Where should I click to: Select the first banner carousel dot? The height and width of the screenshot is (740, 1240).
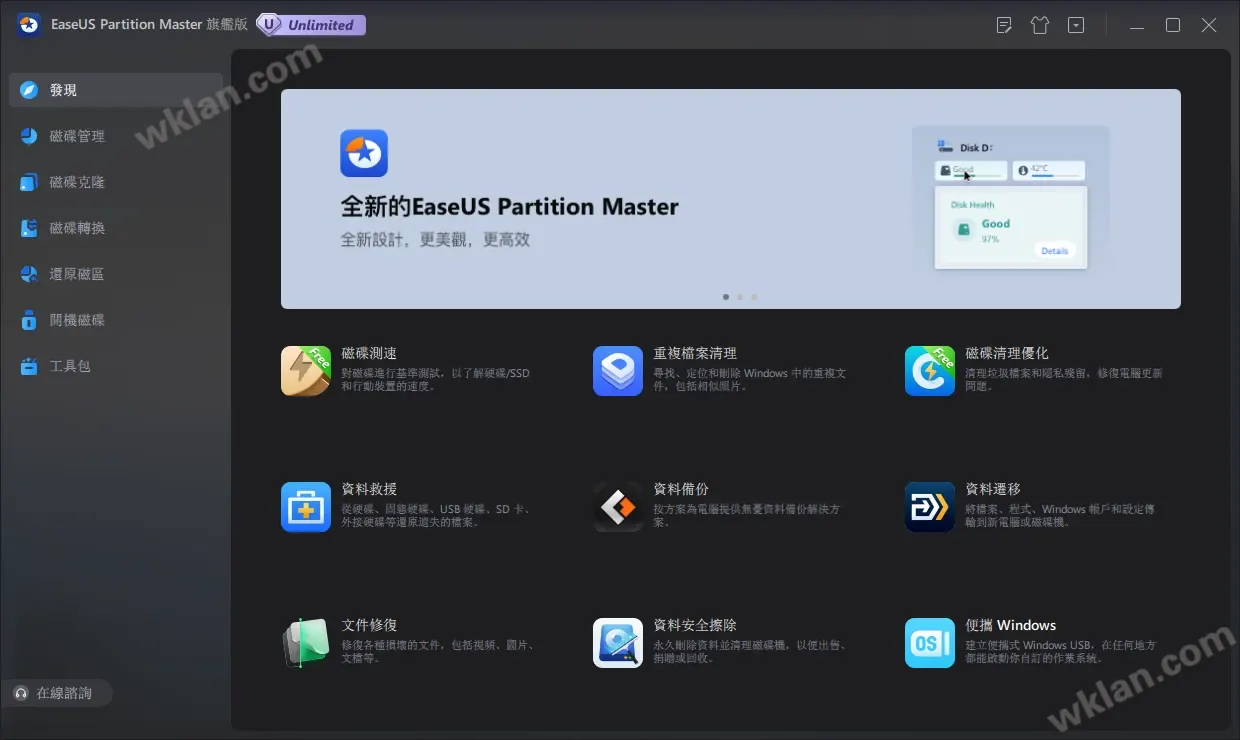pyautogui.click(x=726, y=297)
